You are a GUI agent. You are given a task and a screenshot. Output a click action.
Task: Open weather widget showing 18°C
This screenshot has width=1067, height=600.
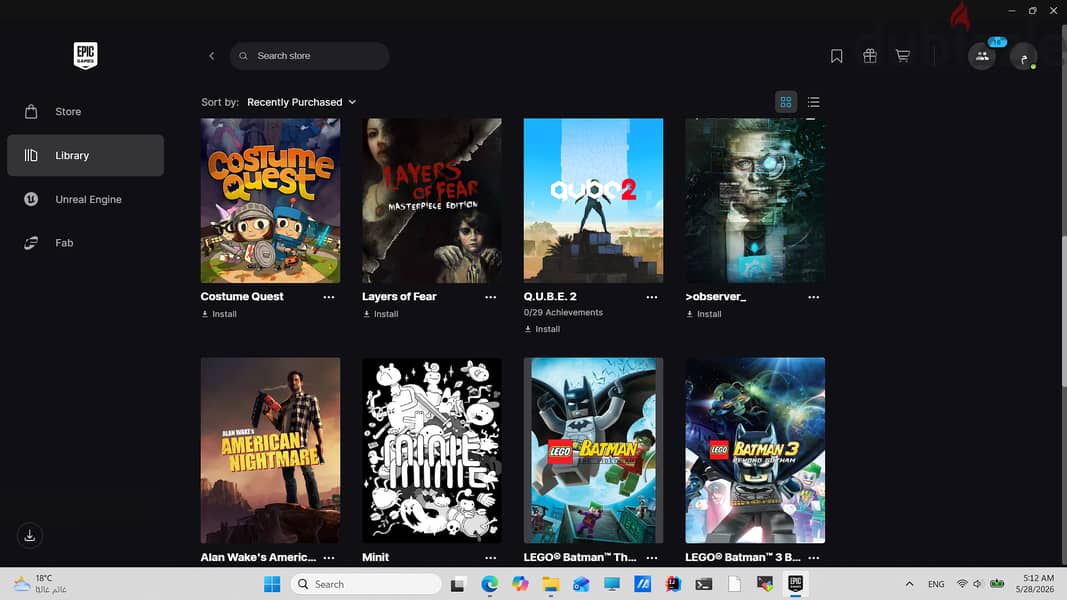(41, 584)
